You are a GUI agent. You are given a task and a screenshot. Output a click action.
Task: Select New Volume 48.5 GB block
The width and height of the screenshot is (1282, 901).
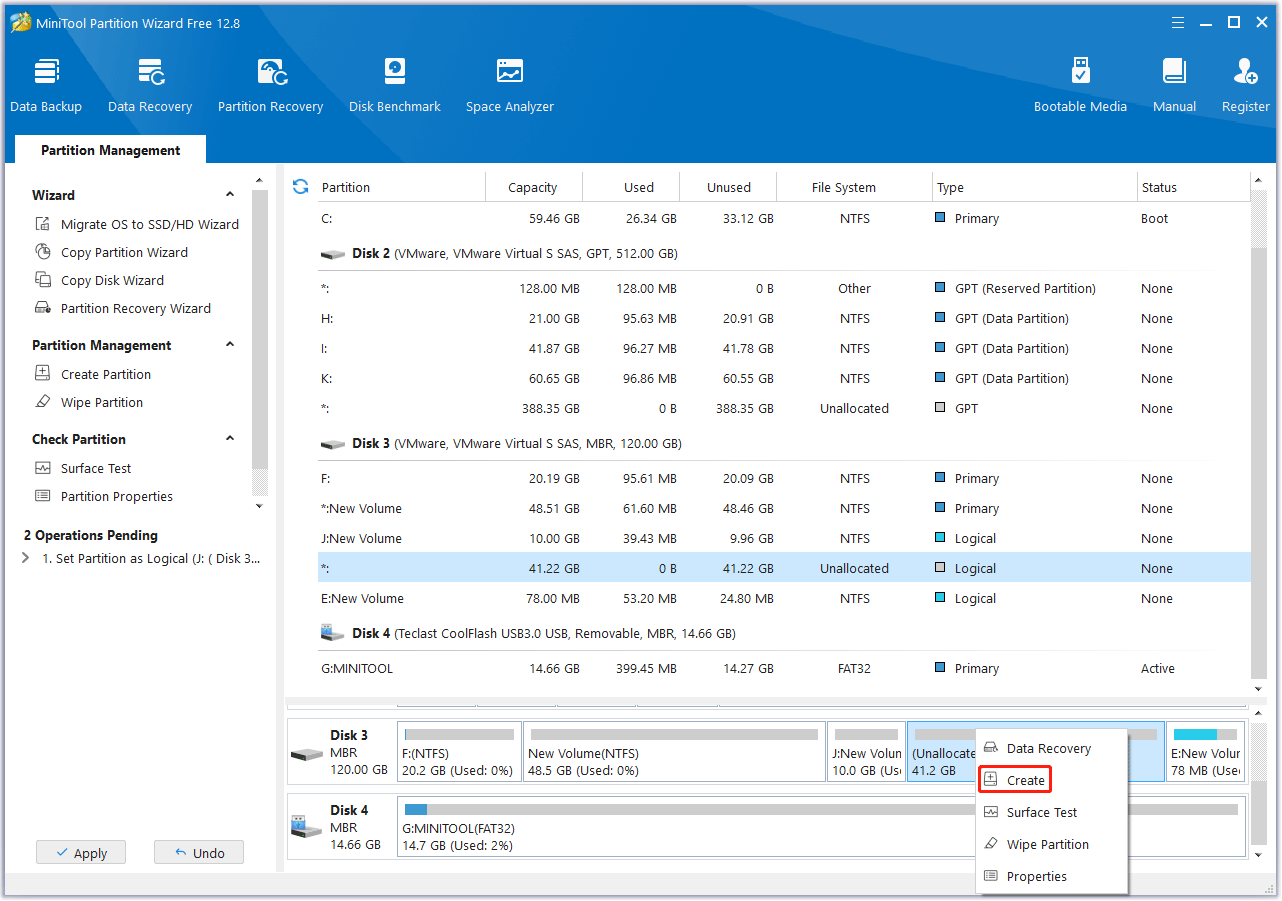(x=674, y=752)
